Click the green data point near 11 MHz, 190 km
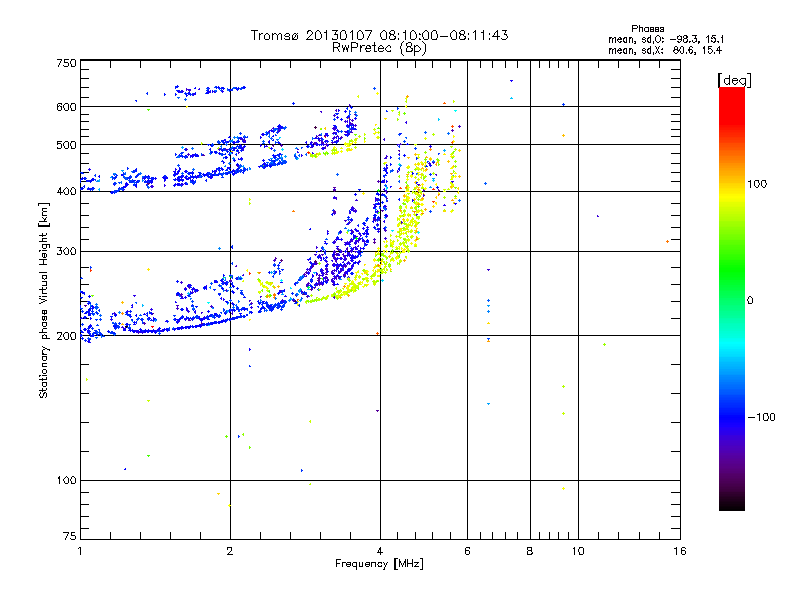The height and width of the screenshot is (600, 800). pos(605,344)
